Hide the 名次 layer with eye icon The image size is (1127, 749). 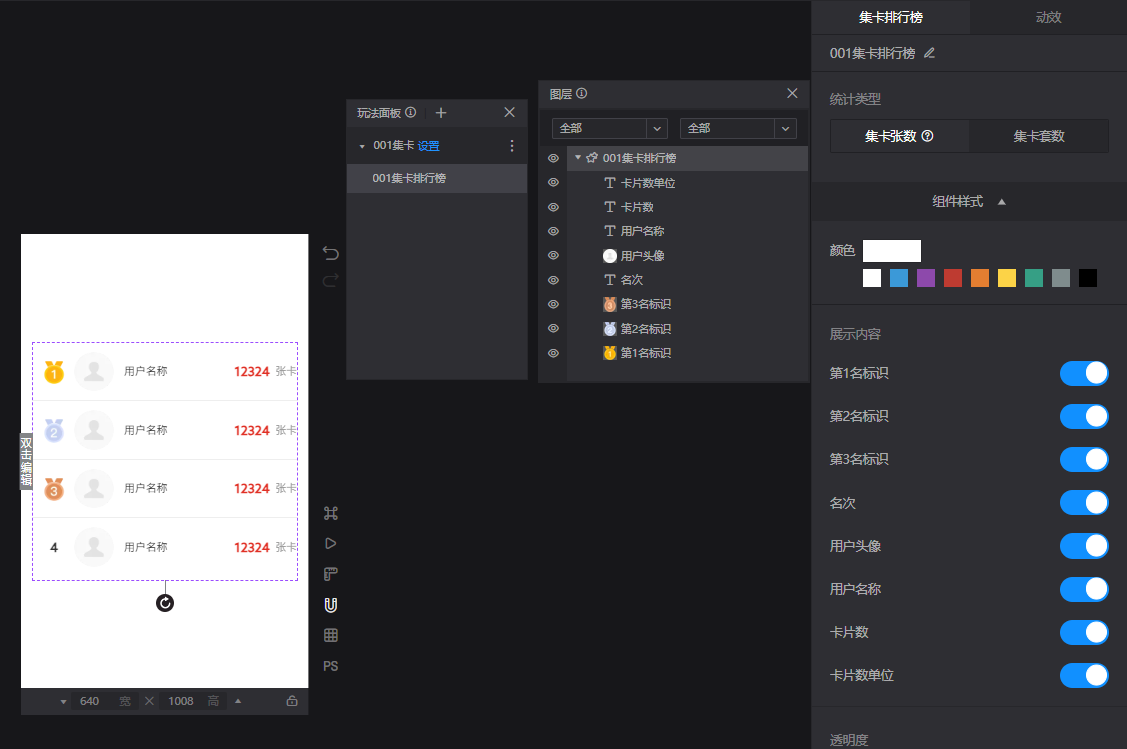point(553,280)
